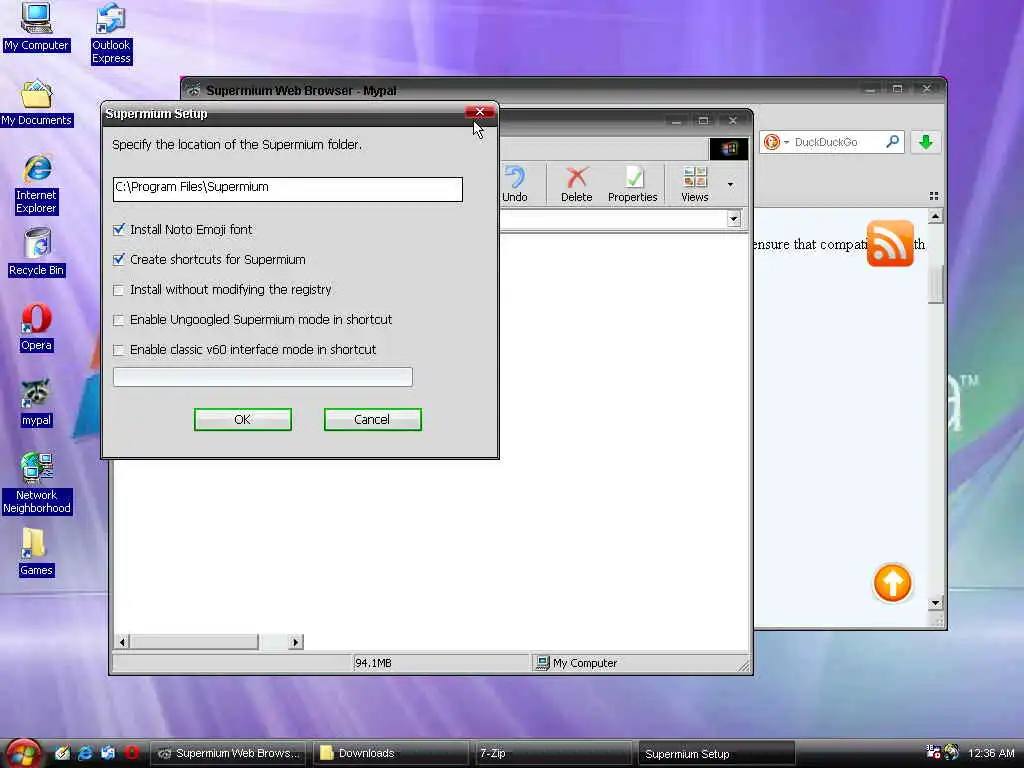Viewport: 1024px width, 768px height.
Task: Open Views dropdown arrow in 7-Zip
Action: tap(730, 185)
